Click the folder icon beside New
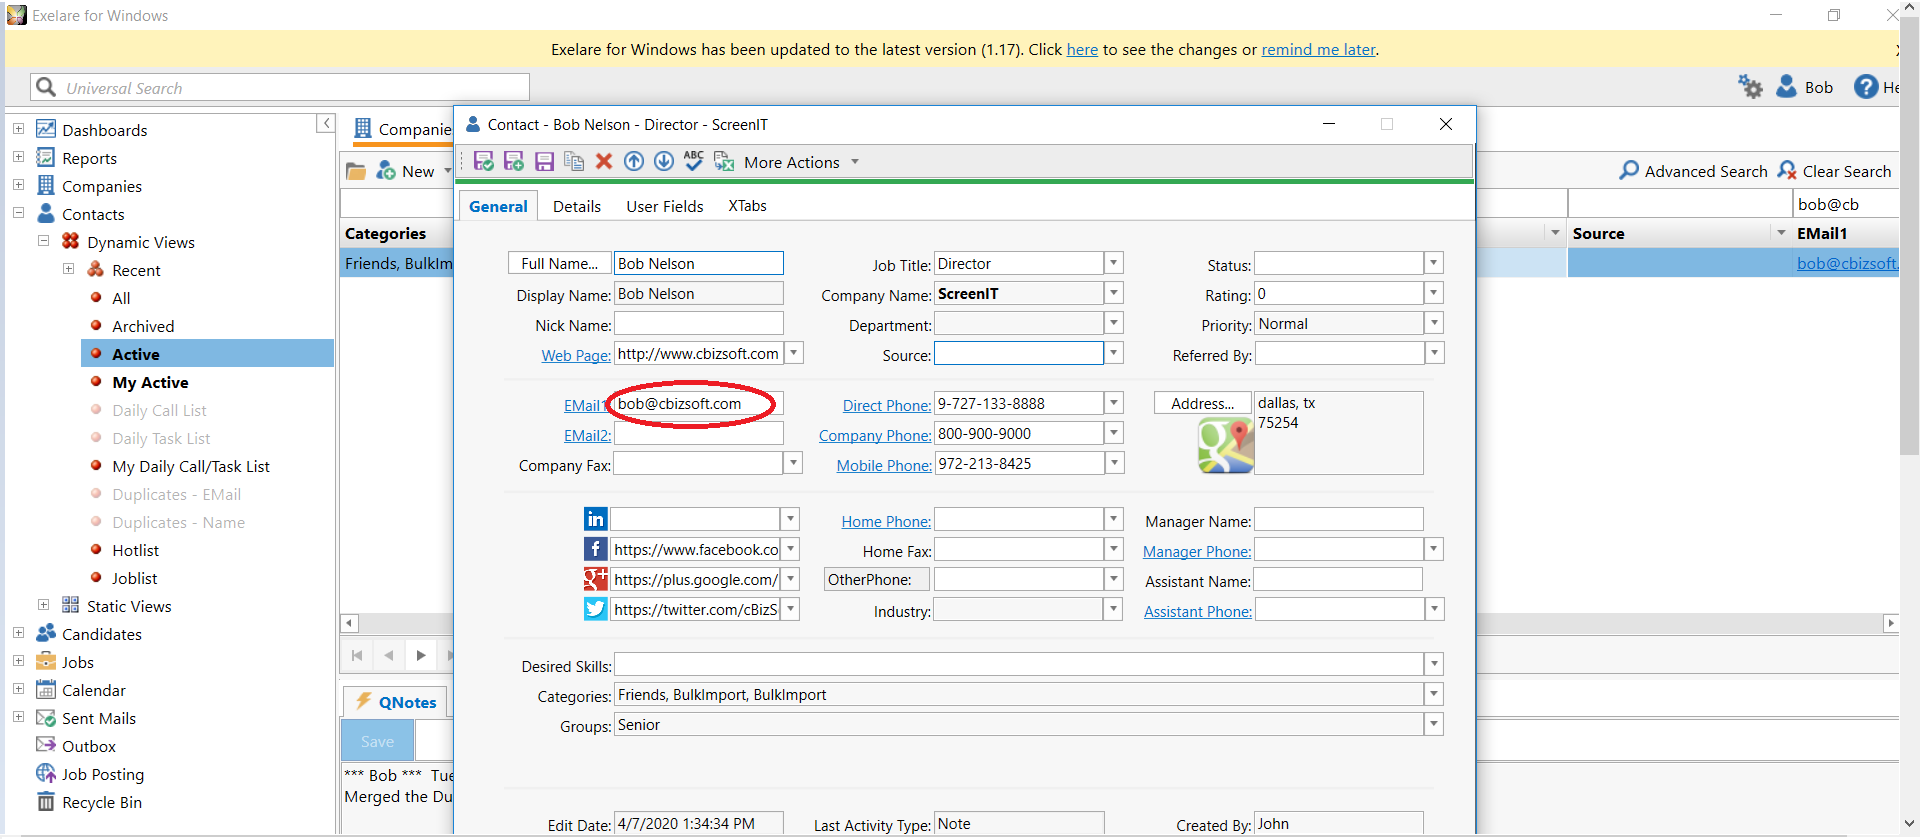The width and height of the screenshot is (1920, 840). [356, 171]
